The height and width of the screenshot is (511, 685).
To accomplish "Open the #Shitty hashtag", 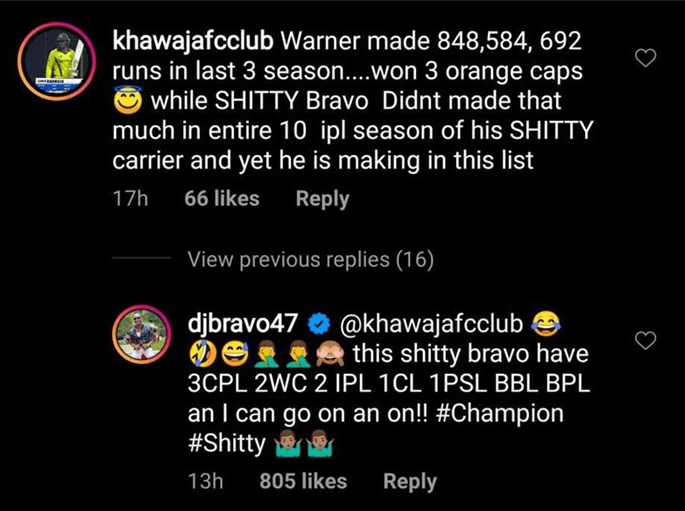I will [226, 444].
